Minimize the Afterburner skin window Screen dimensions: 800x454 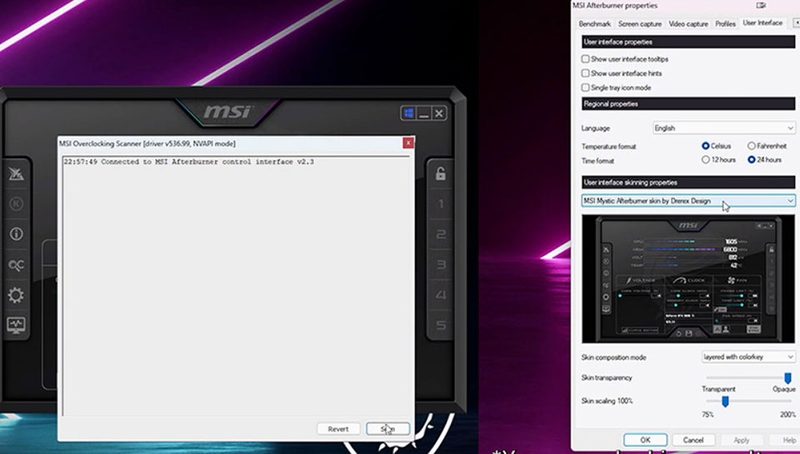pos(423,113)
